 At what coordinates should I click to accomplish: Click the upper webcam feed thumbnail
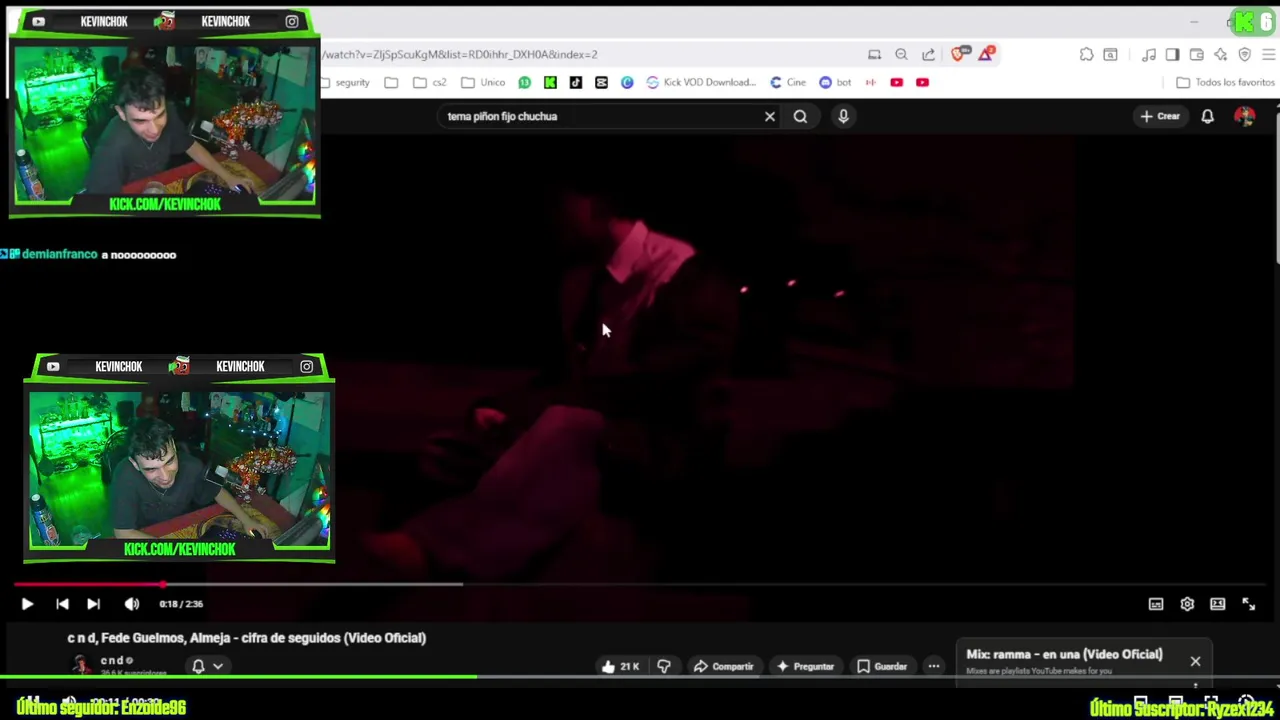tap(165, 119)
